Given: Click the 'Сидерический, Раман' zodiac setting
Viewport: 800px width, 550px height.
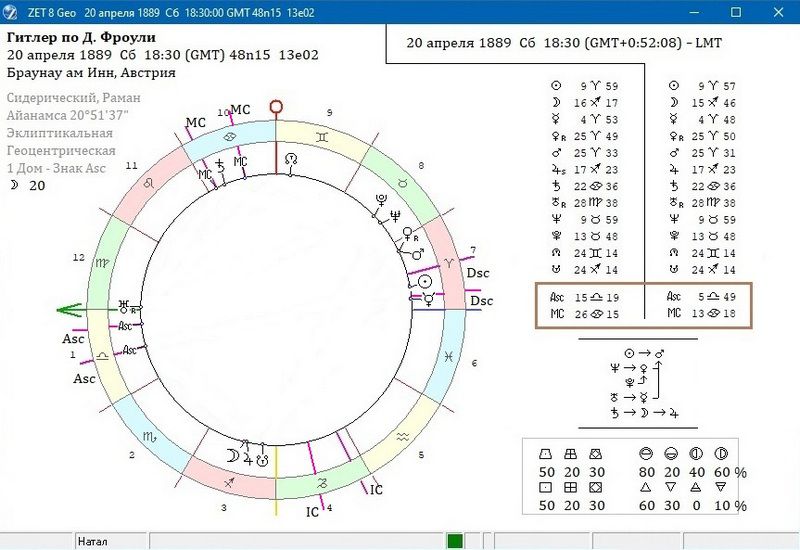Looking at the screenshot, I should [x=73, y=97].
